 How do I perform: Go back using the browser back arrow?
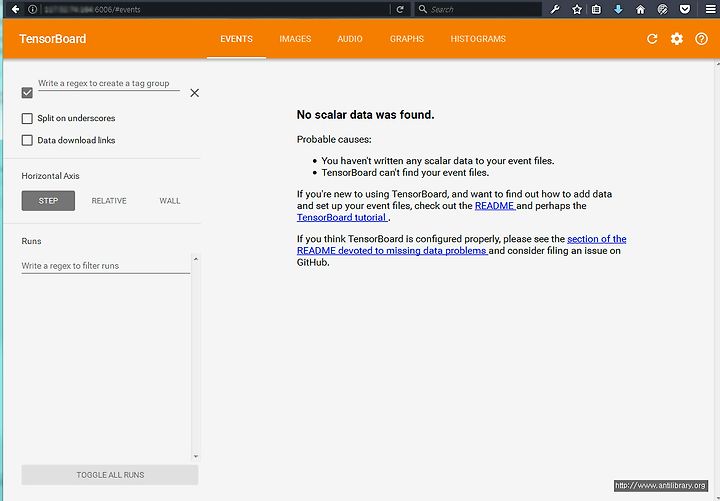pos(15,9)
